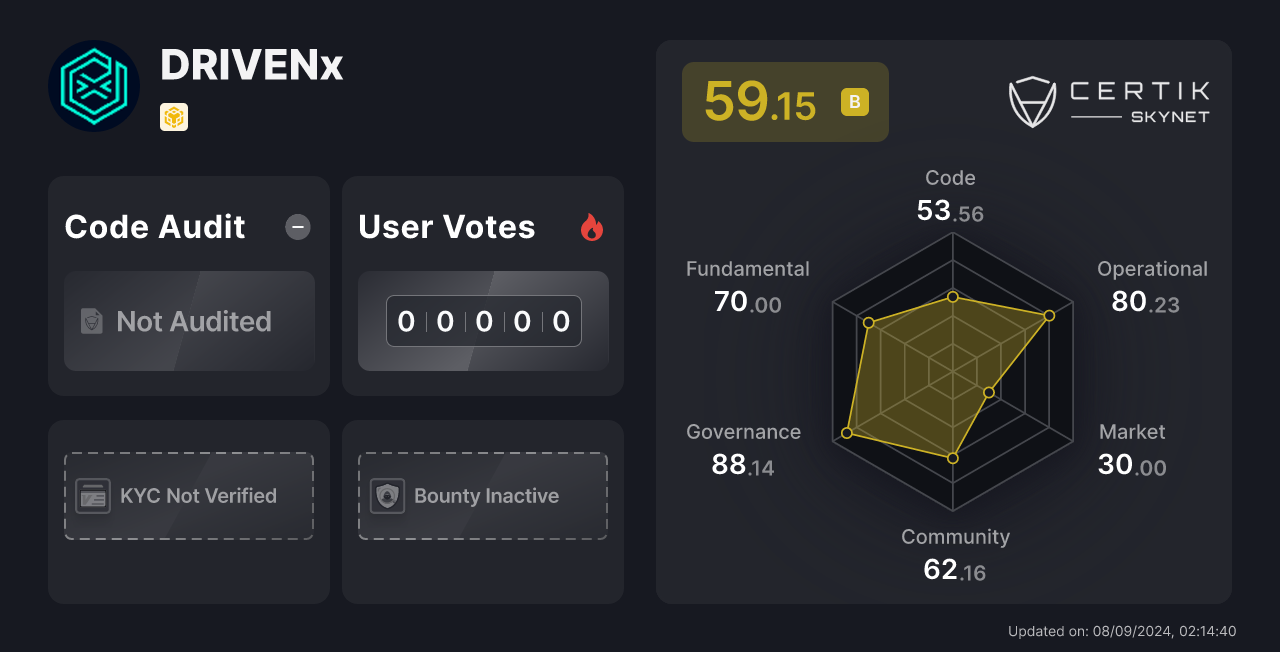The image size is (1280, 652).
Task: Click the Code vertex on the radar chart
Action: click(x=951, y=296)
